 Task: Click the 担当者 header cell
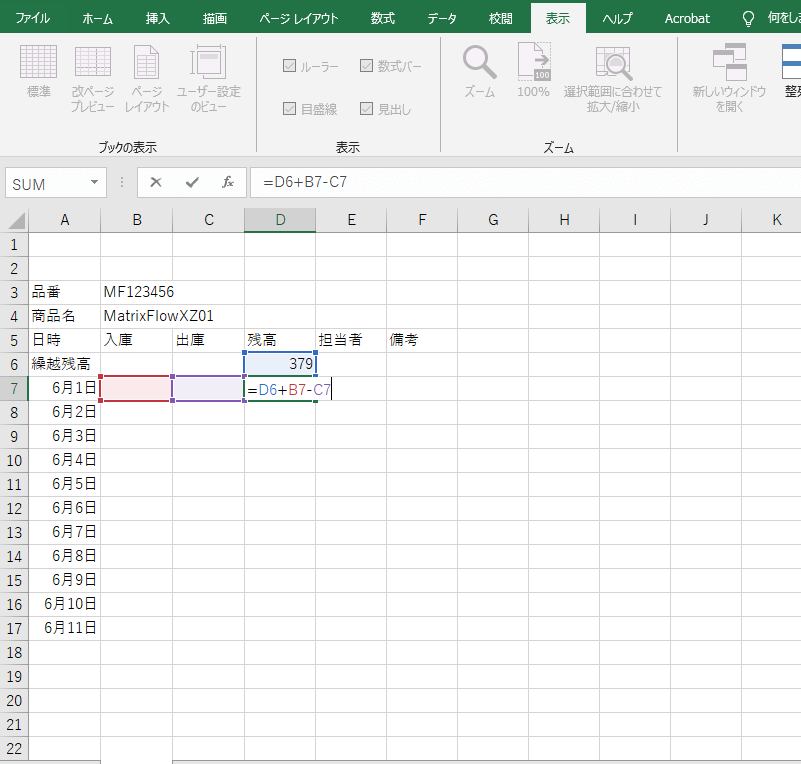(x=351, y=340)
